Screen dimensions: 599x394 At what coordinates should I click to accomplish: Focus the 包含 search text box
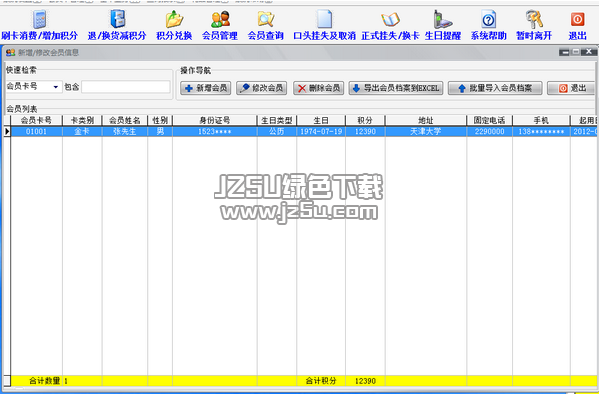coord(126,87)
